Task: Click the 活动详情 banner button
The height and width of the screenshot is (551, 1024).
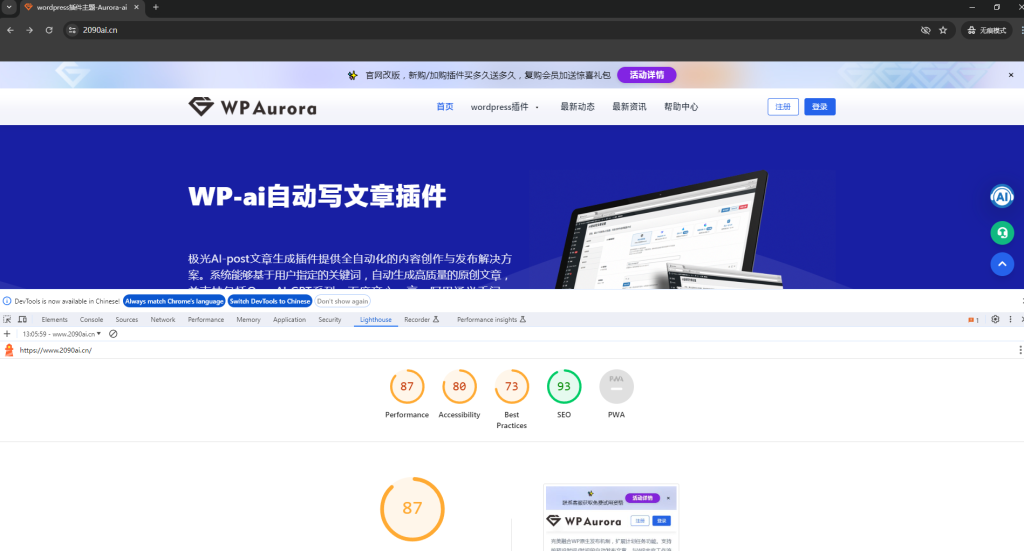Action: tap(646, 75)
